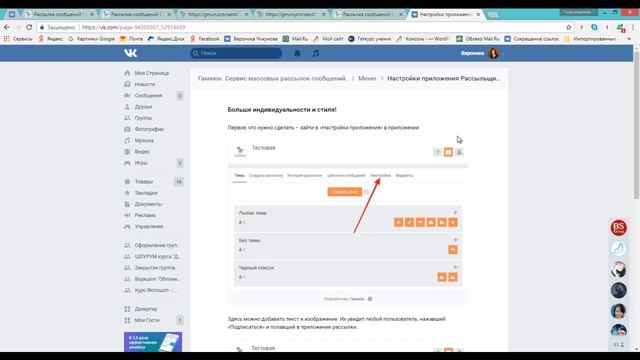Open the Chrome three-dot menu
The height and width of the screenshot is (360, 640).
click(x=633, y=27)
